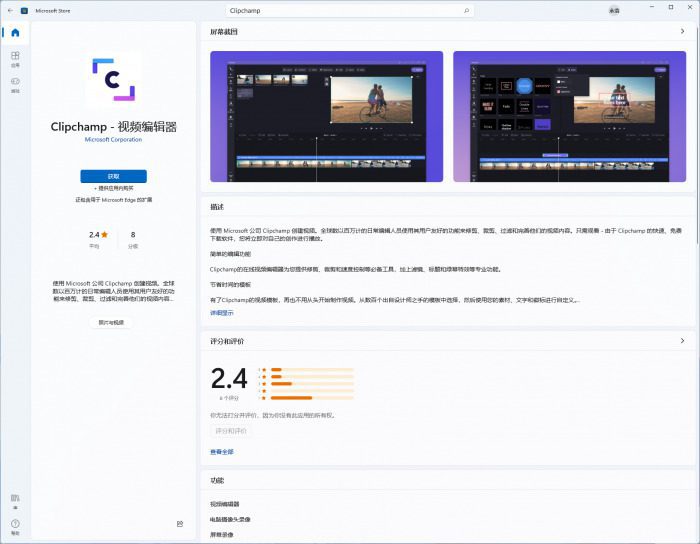Click the 查看全部 reviews link
This screenshot has width=700, height=544.
click(222, 452)
